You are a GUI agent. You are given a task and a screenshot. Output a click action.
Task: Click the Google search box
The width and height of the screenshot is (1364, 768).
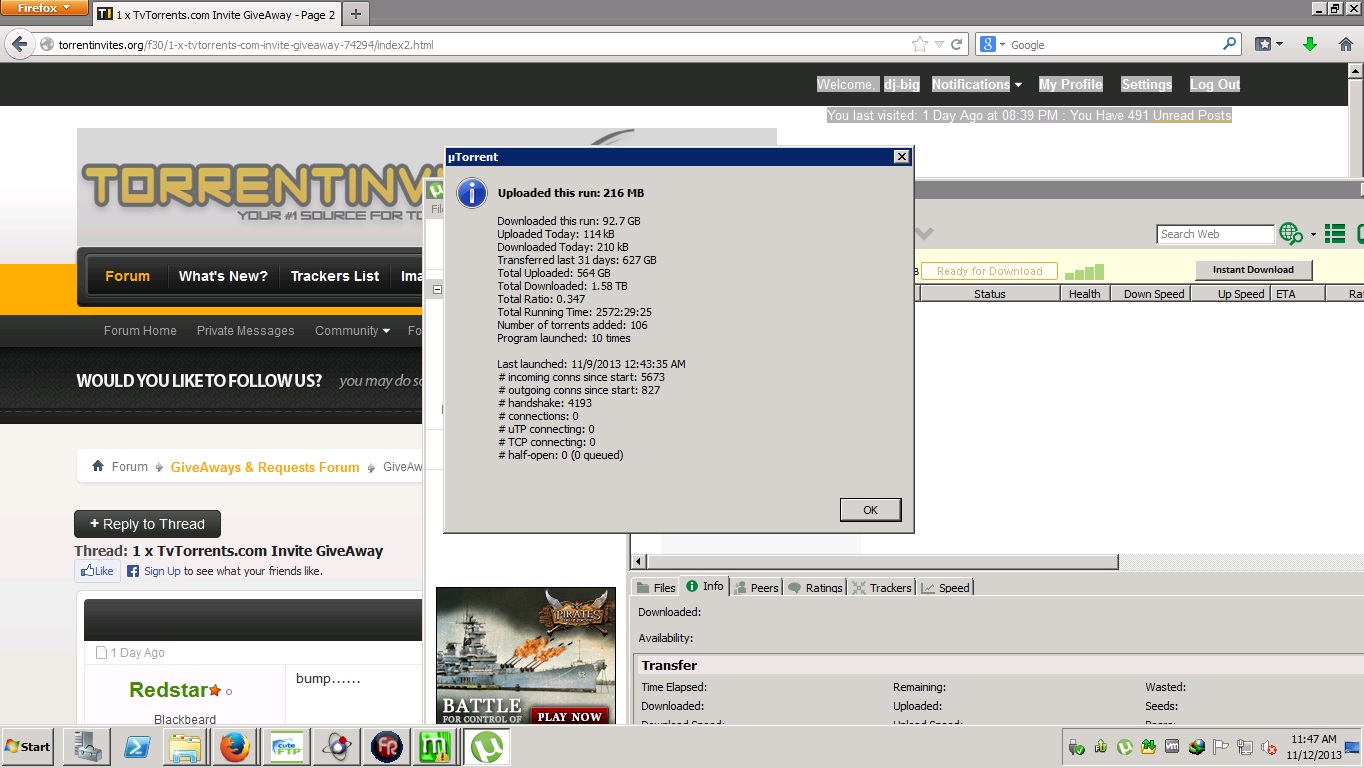point(1115,45)
